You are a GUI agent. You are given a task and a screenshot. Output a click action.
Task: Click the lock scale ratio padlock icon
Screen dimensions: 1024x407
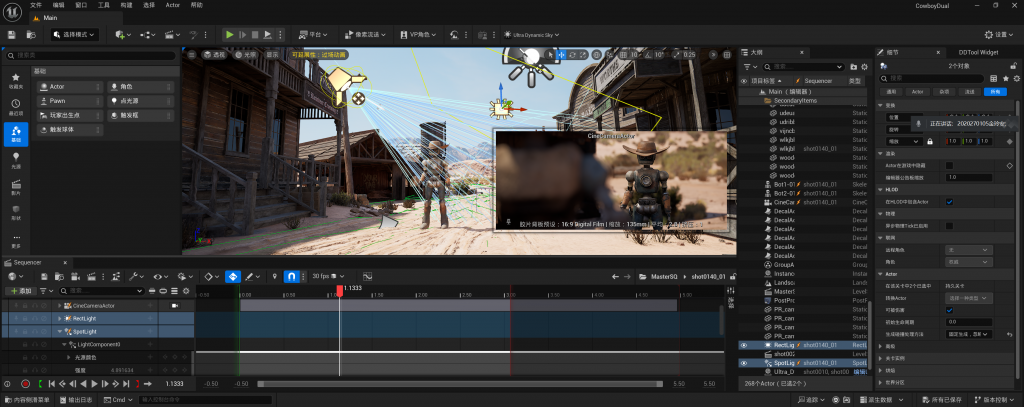point(929,141)
